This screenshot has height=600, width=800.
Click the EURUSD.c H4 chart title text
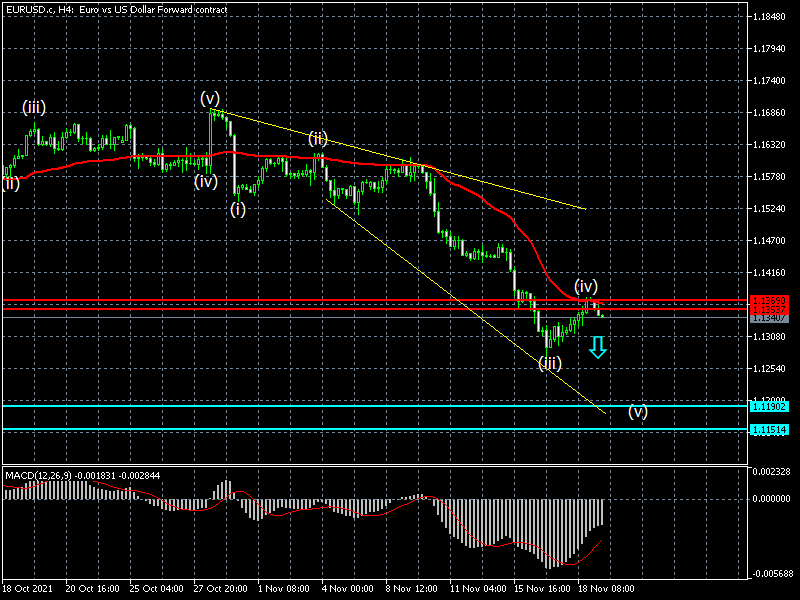point(115,9)
